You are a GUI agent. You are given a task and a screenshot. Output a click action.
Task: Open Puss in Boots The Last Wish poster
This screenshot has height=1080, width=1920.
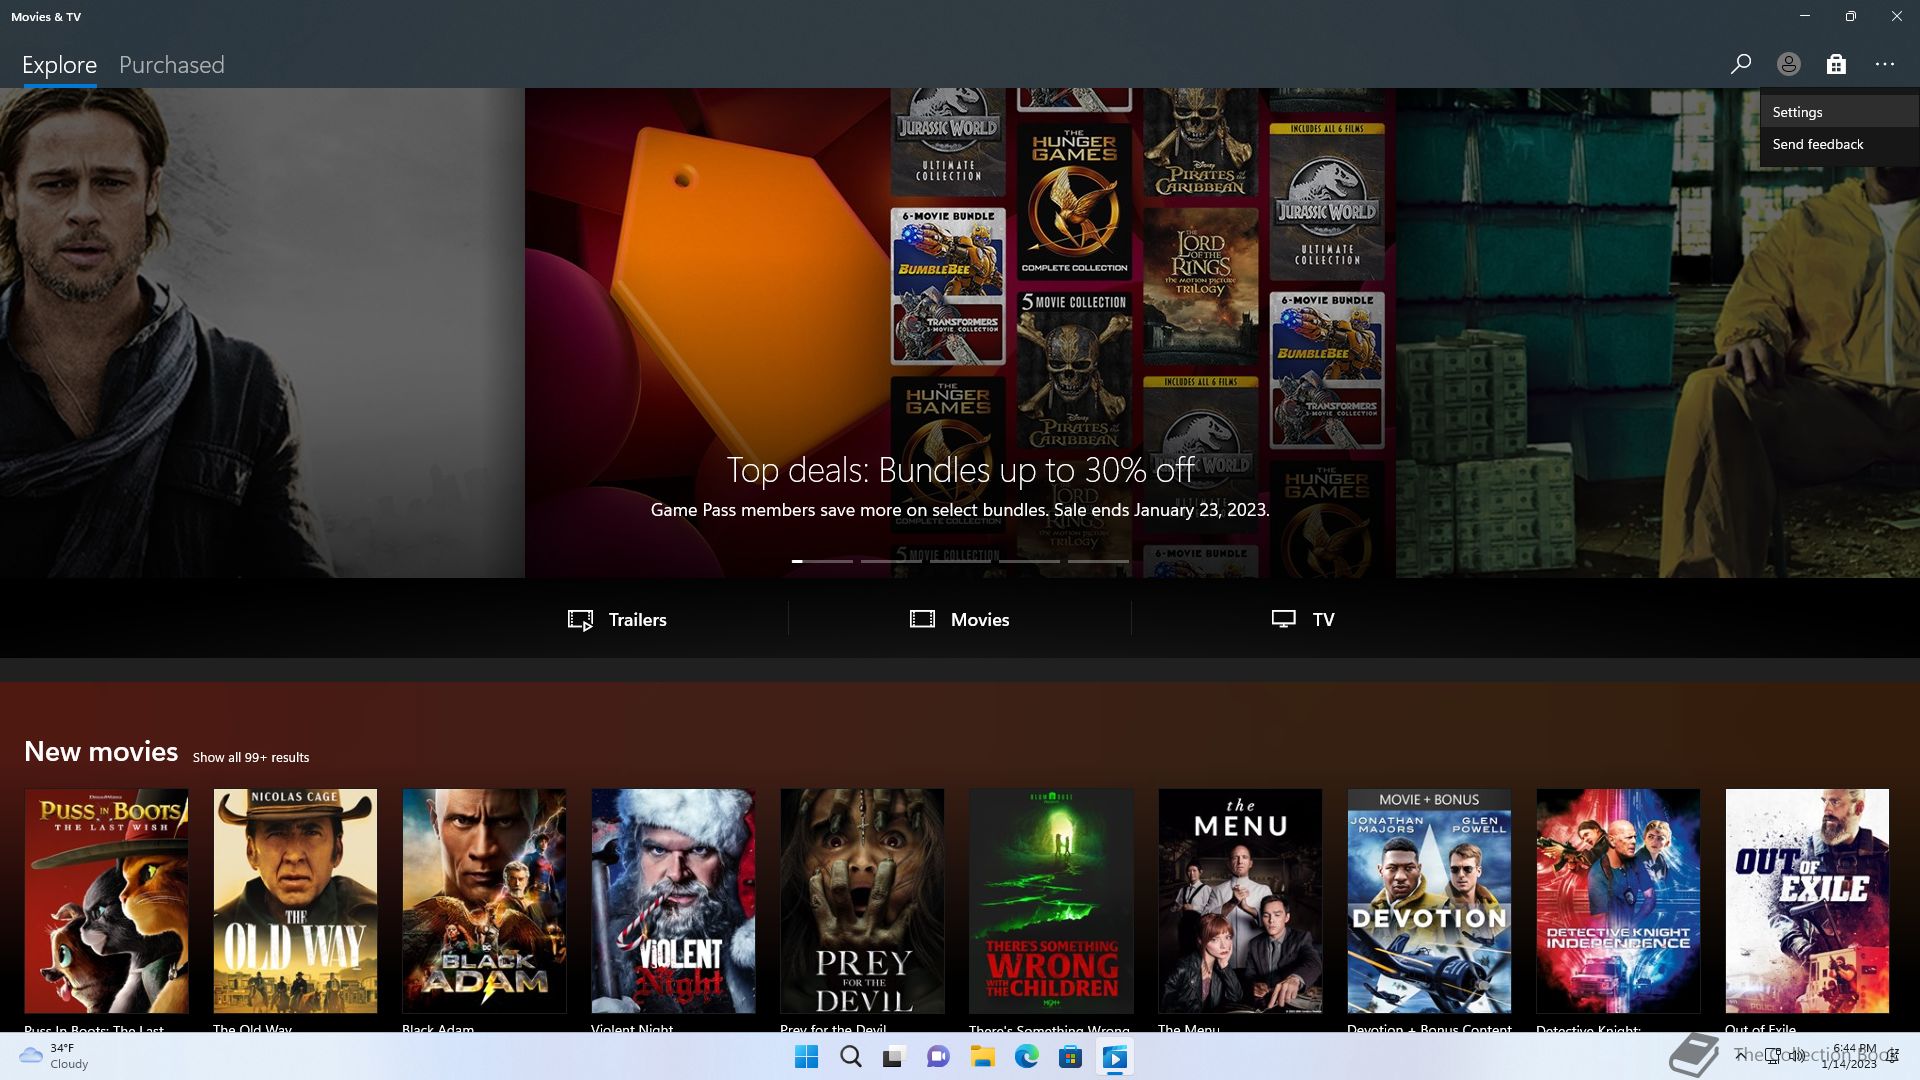pos(106,901)
